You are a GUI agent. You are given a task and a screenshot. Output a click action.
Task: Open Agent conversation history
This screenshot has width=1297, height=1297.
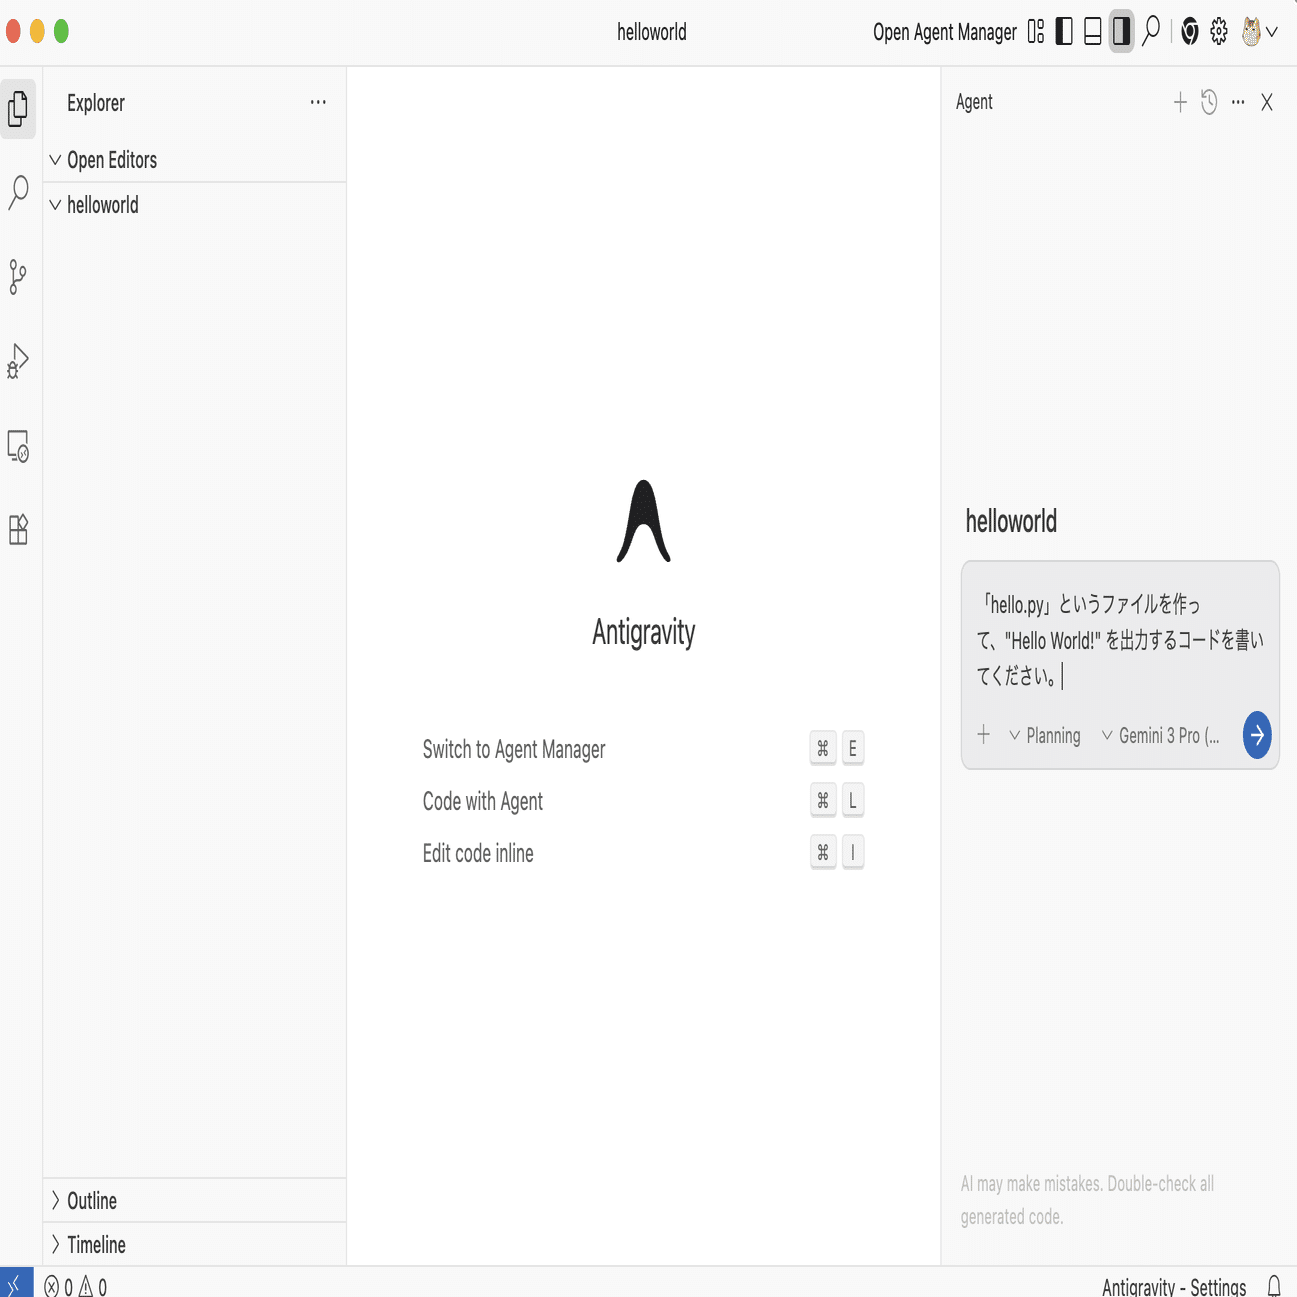pyautogui.click(x=1209, y=102)
